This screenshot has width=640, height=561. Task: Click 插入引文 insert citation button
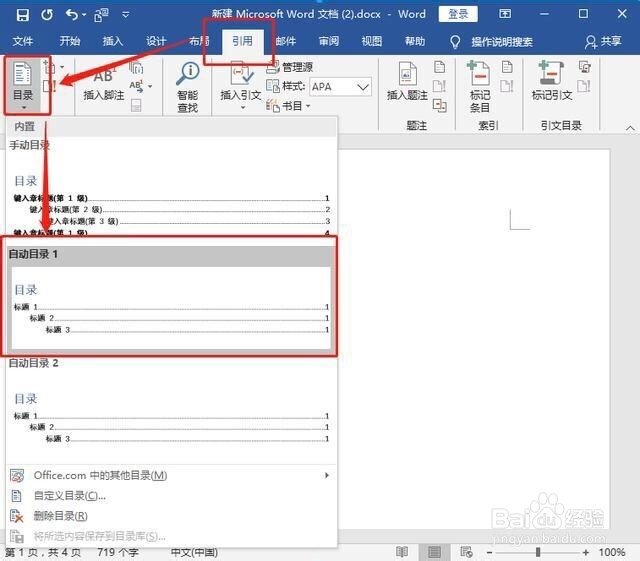(x=241, y=85)
